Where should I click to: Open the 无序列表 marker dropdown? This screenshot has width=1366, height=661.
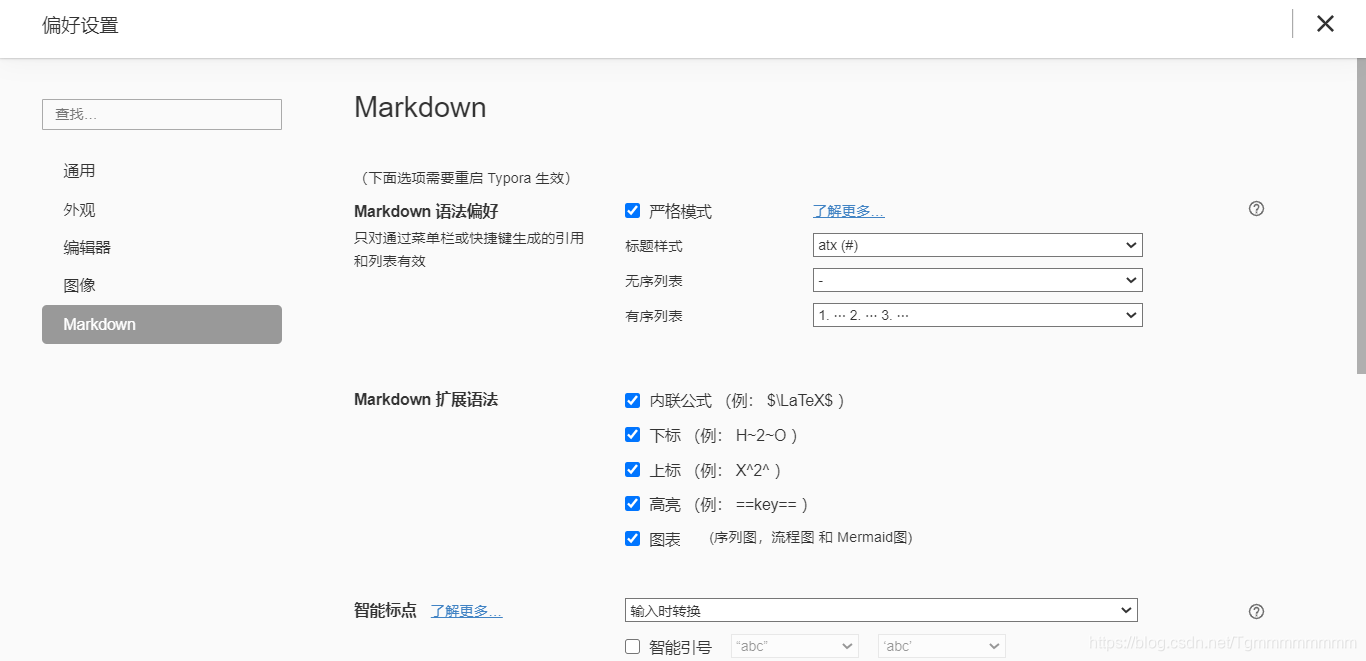977,280
